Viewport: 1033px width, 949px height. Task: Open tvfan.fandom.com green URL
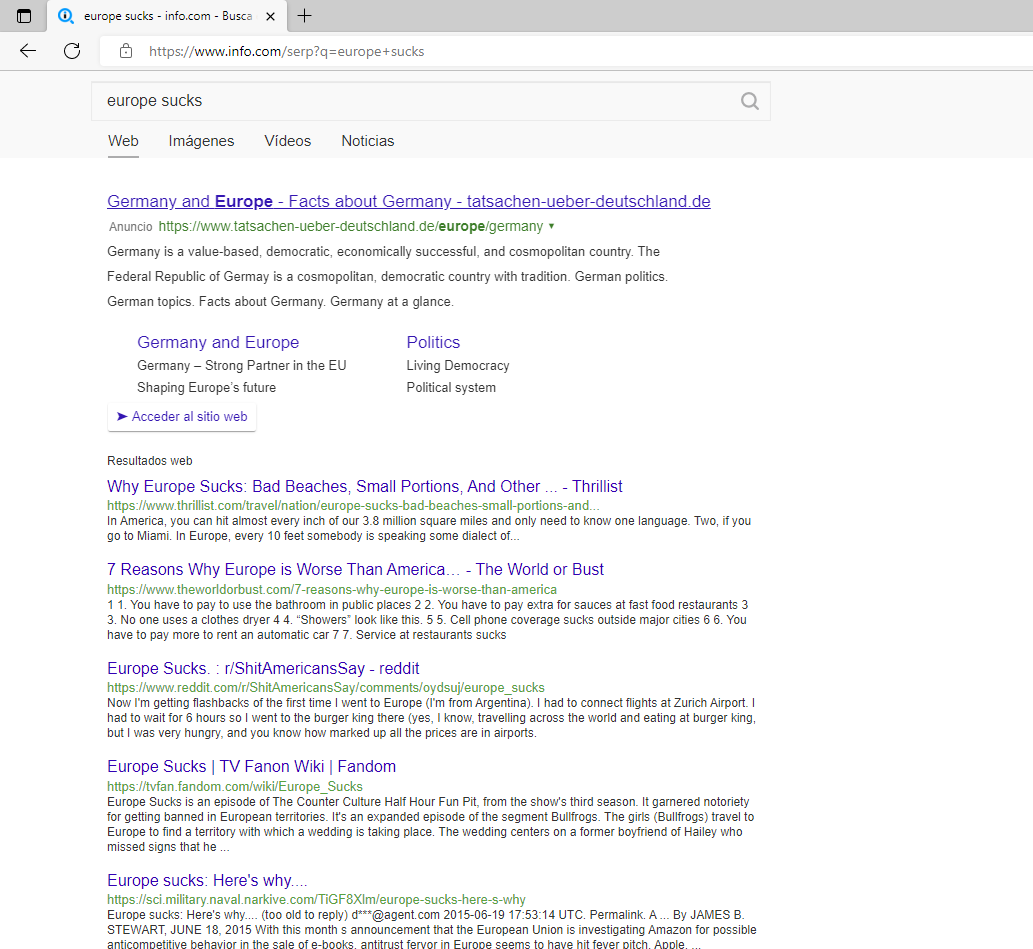click(x=235, y=786)
